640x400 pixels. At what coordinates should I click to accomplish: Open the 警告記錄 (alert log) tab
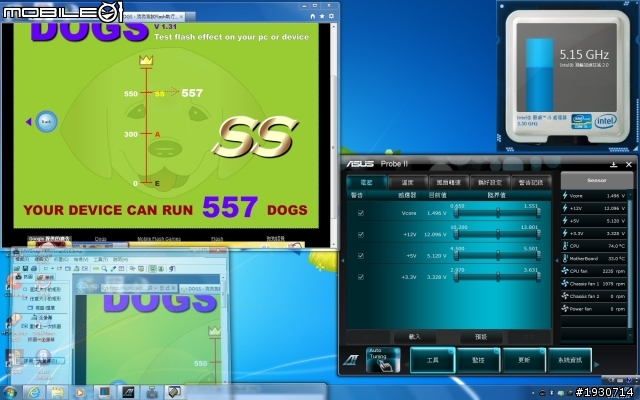click(531, 182)
